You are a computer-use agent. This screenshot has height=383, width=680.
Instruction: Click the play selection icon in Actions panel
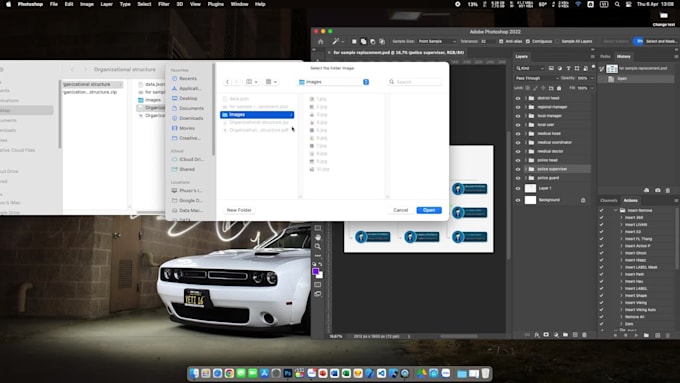pyautogui.click(x=636, y=335)
